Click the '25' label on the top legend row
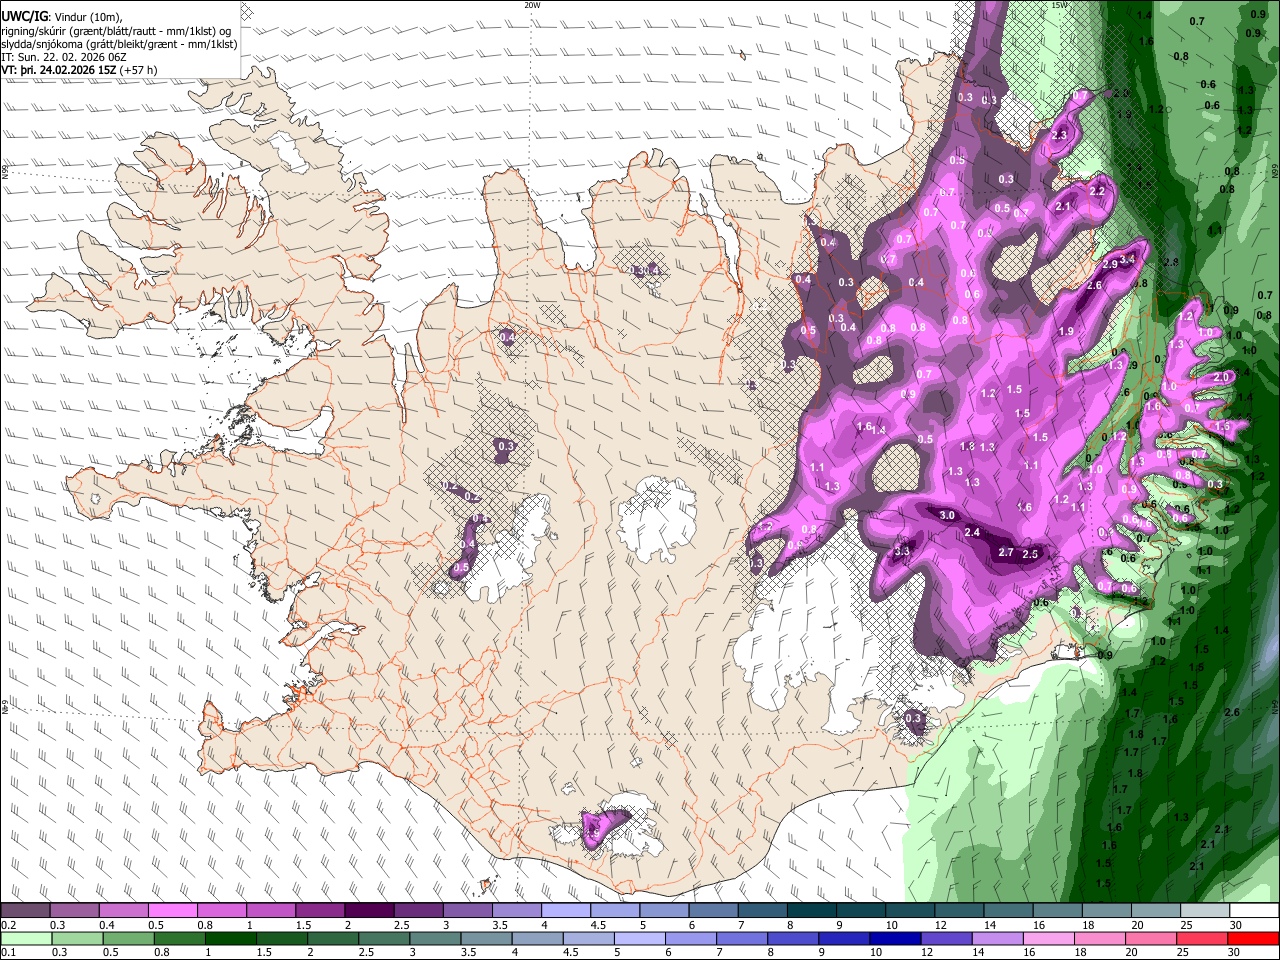The image size is (1280, 960). pos(1187,926)
